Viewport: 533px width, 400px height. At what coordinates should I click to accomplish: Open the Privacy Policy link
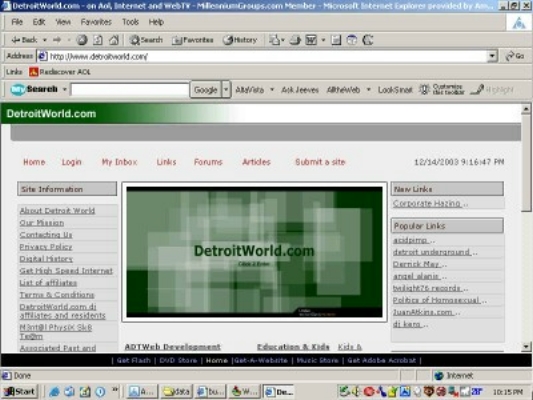[46, 247]
